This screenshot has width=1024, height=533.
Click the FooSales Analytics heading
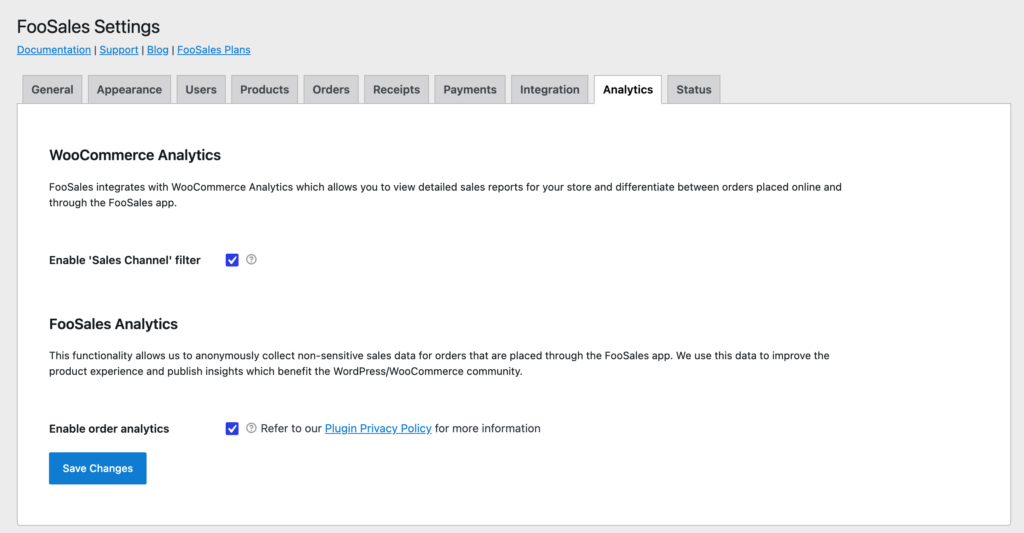pos(114,325)
